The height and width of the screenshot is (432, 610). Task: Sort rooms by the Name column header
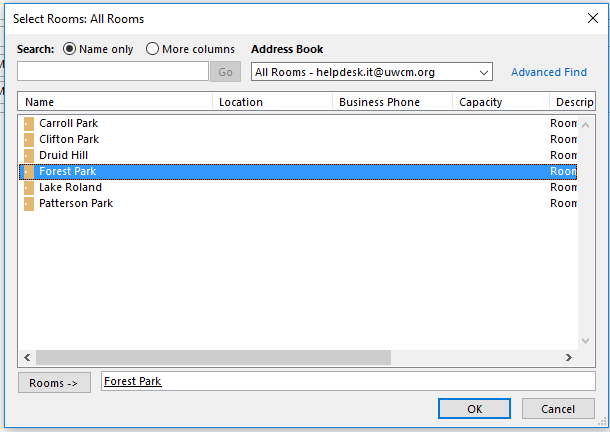tap(115, 102)
